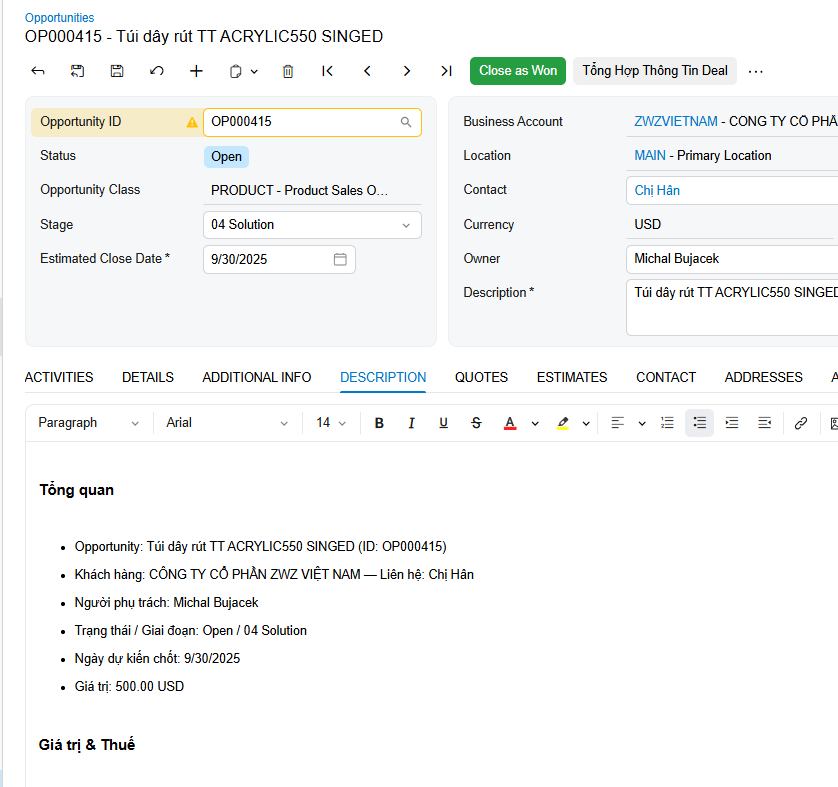The width and height of the screenshot is (838, 787).
Task: Open the Stage dropdown showing 04 Solution
Action: point(407,225)
